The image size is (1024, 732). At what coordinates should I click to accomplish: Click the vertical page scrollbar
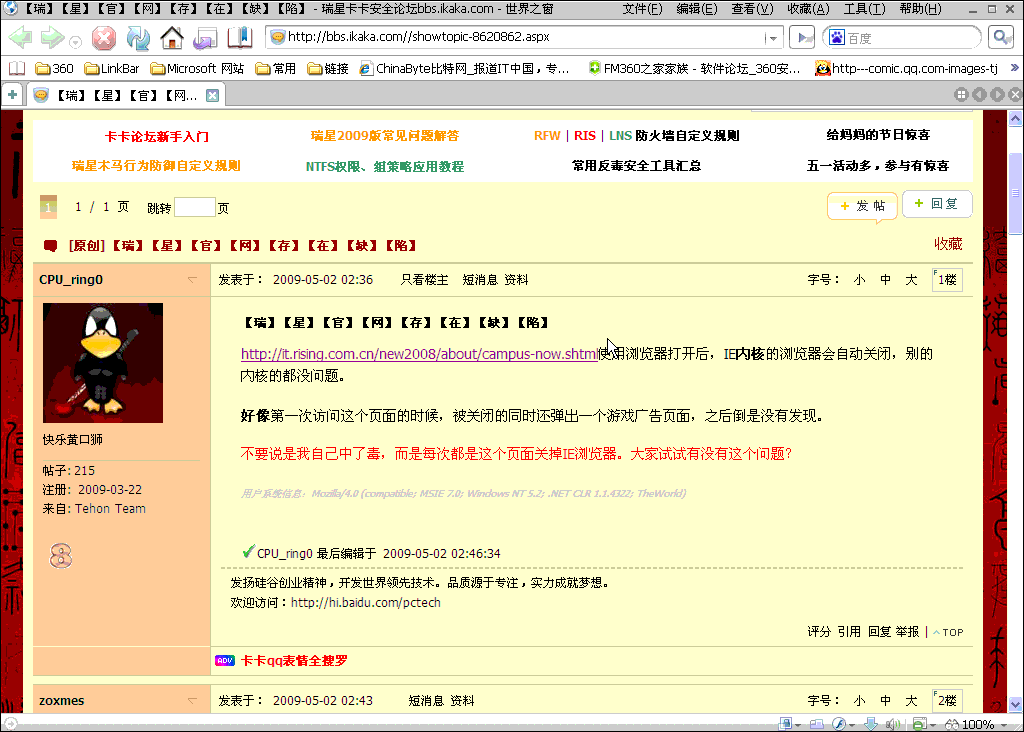[x=1015, y=400]
